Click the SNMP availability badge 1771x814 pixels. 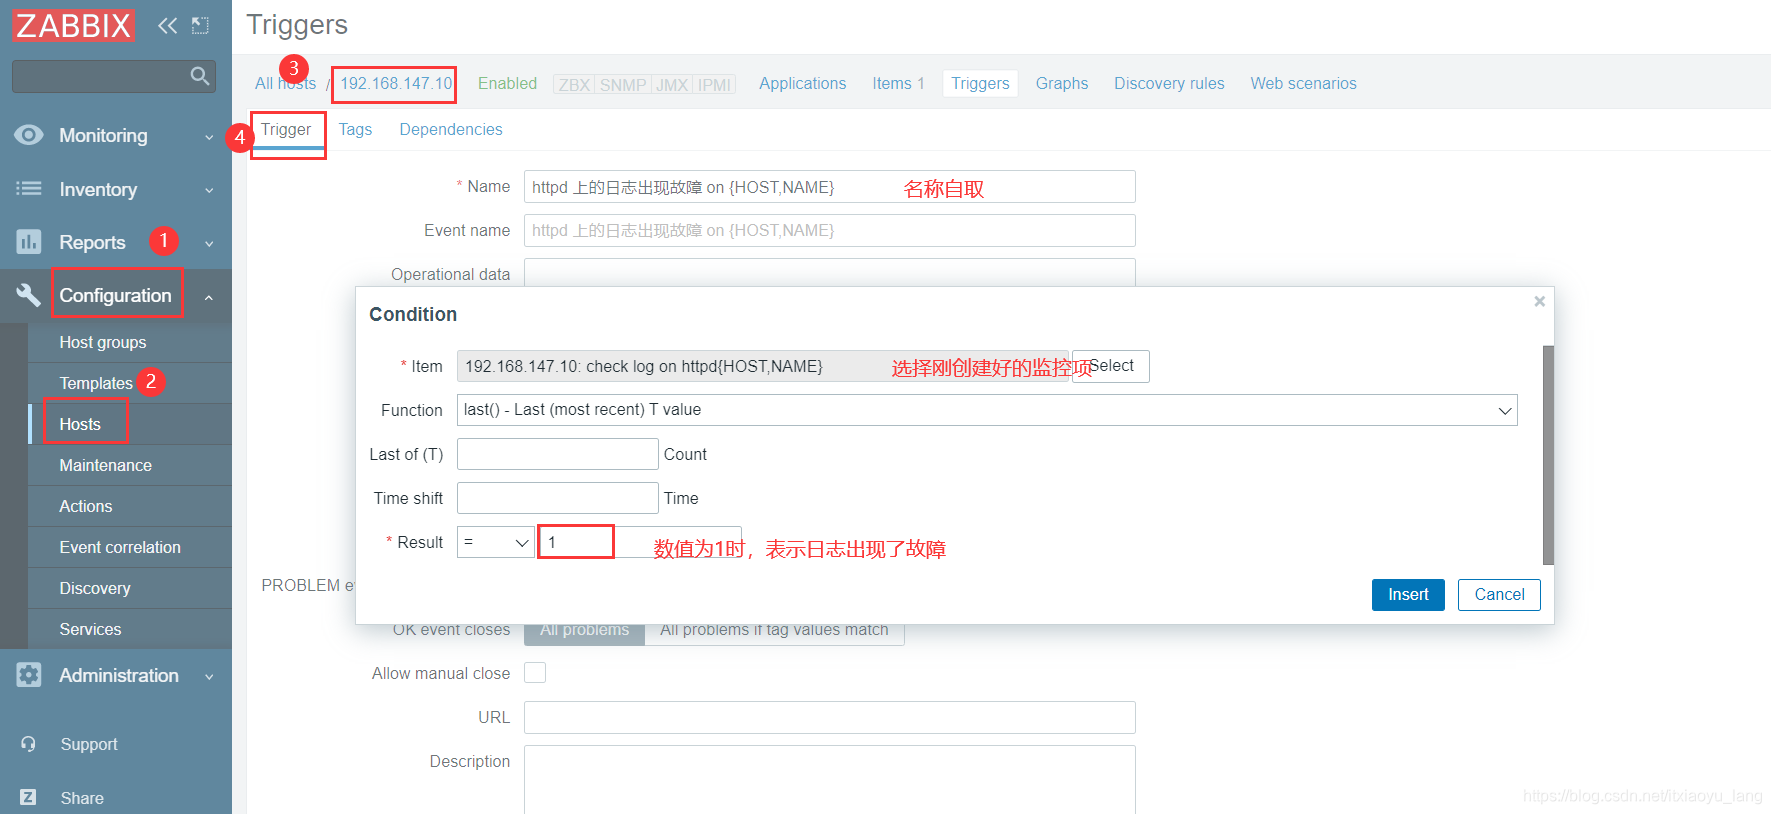pos(623,85)
